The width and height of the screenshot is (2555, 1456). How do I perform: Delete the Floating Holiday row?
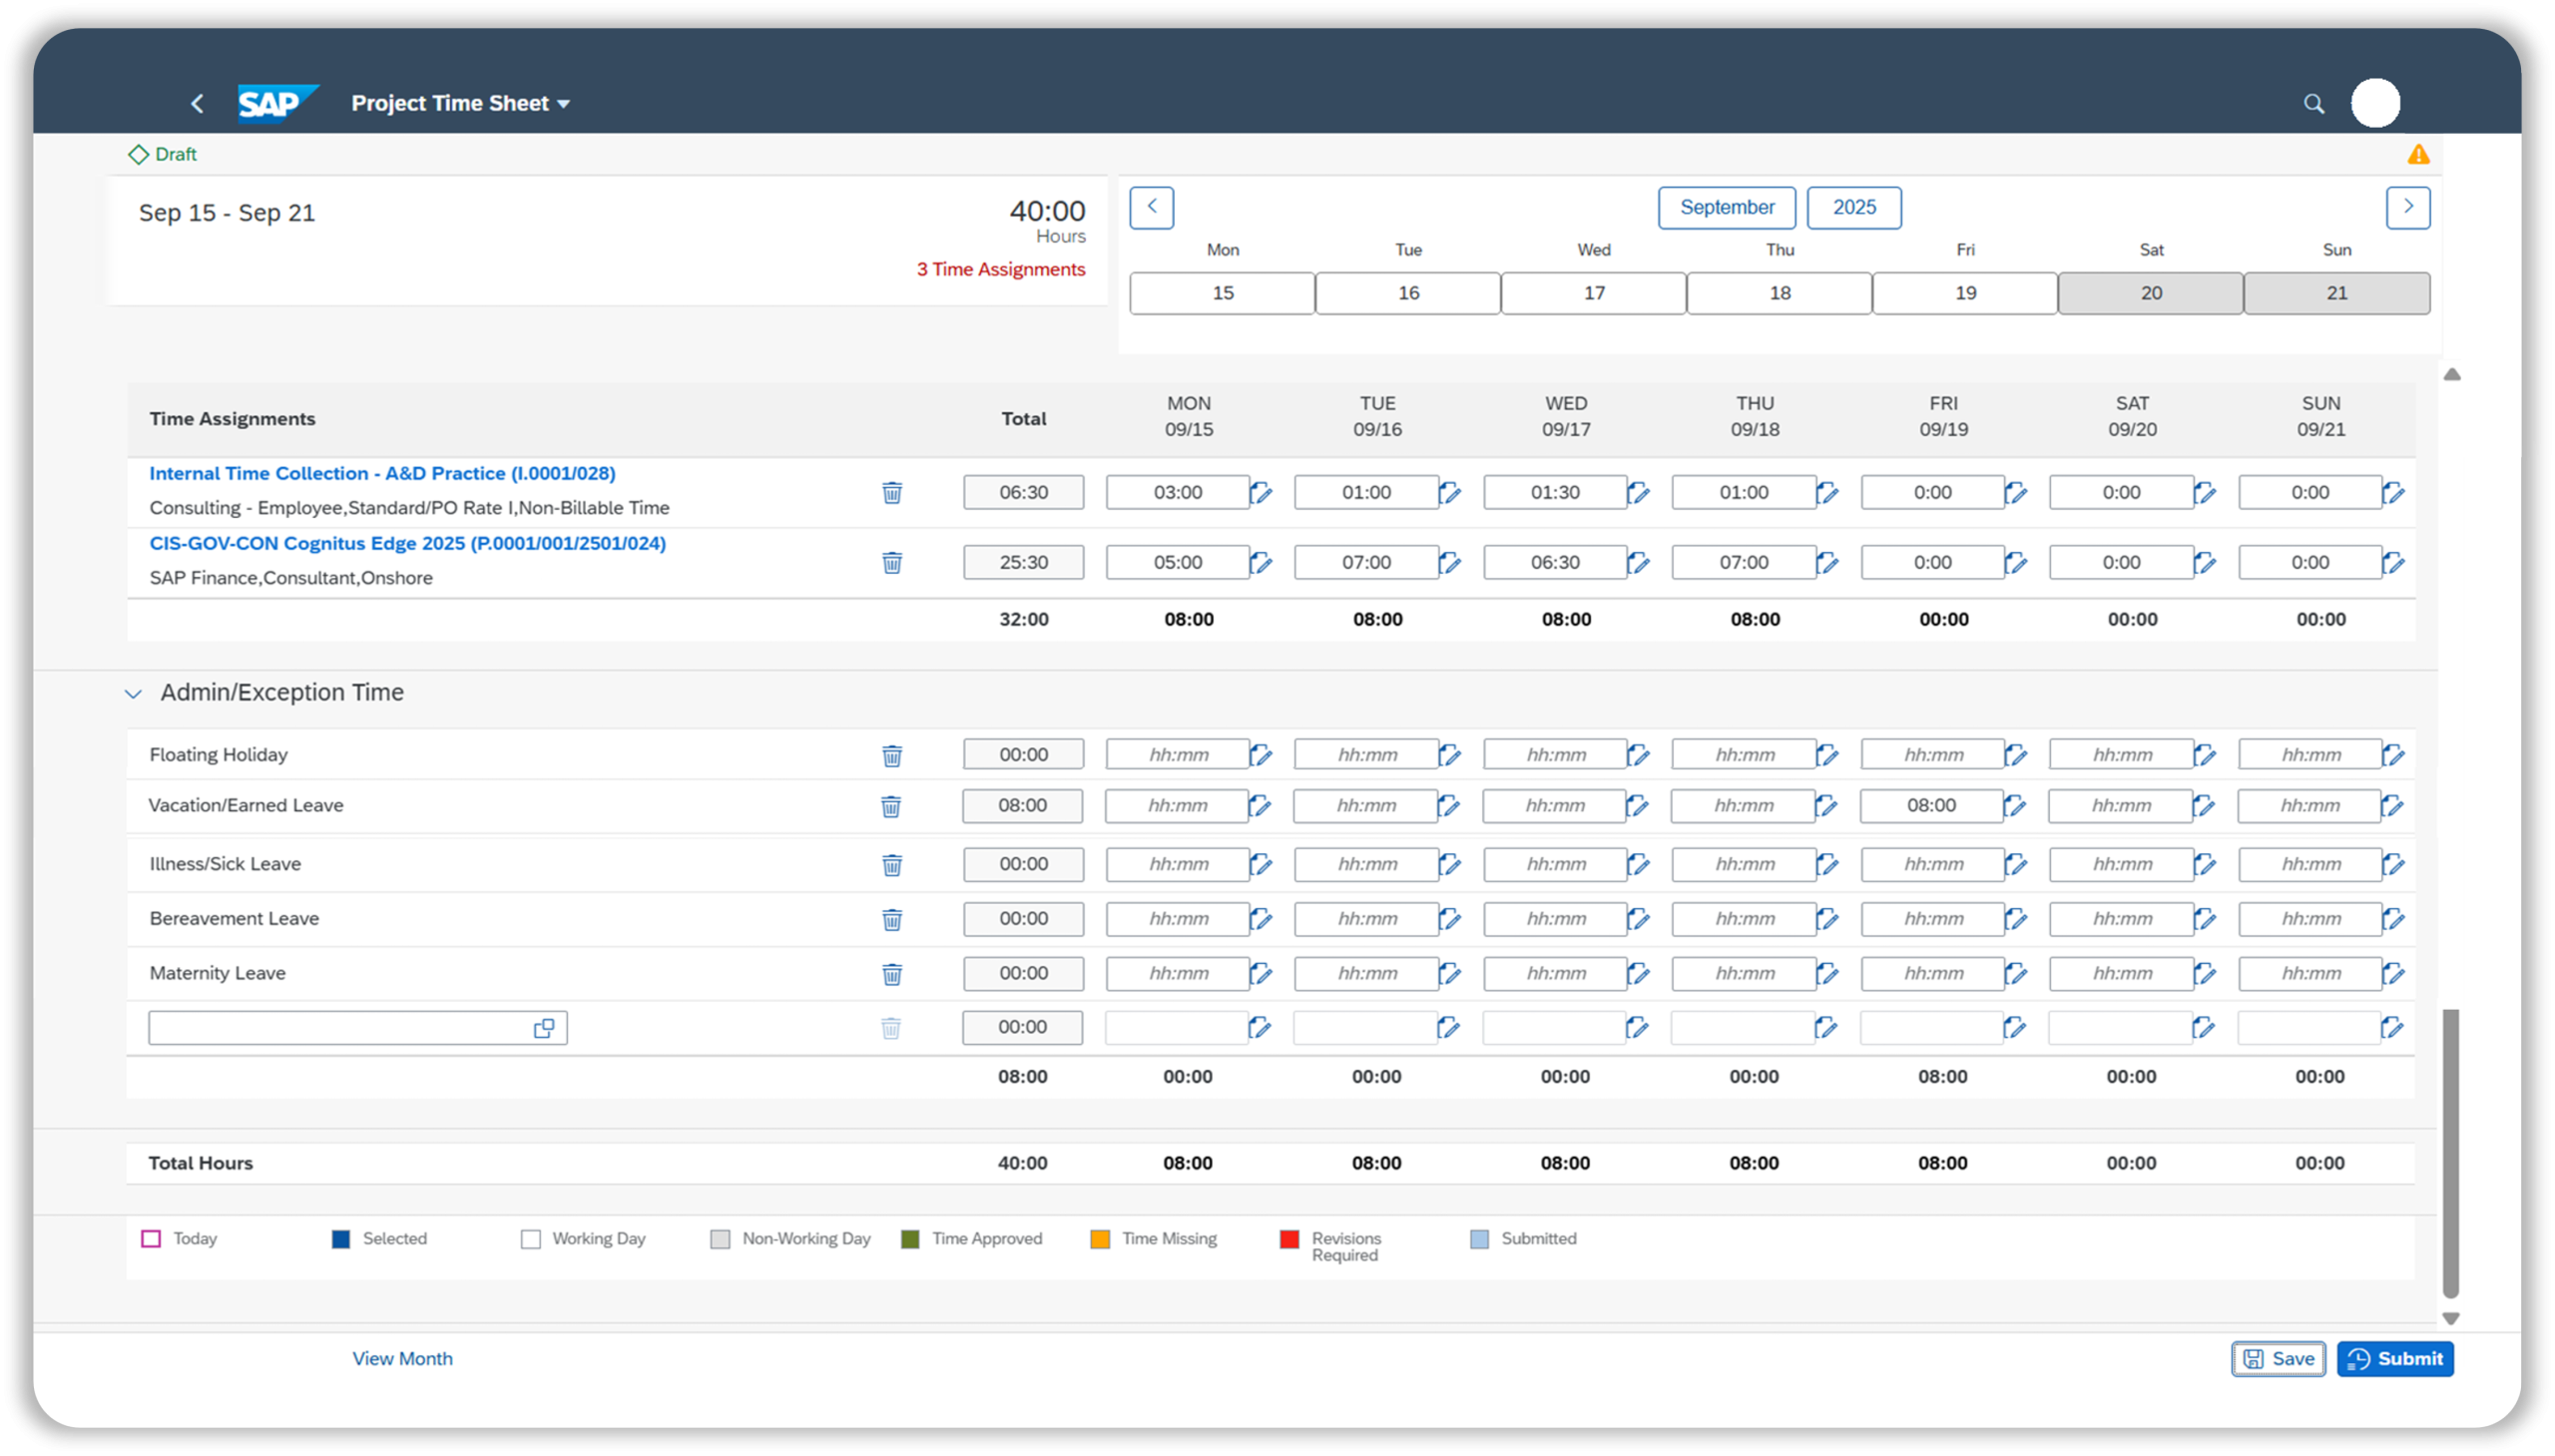pos(892,755)
